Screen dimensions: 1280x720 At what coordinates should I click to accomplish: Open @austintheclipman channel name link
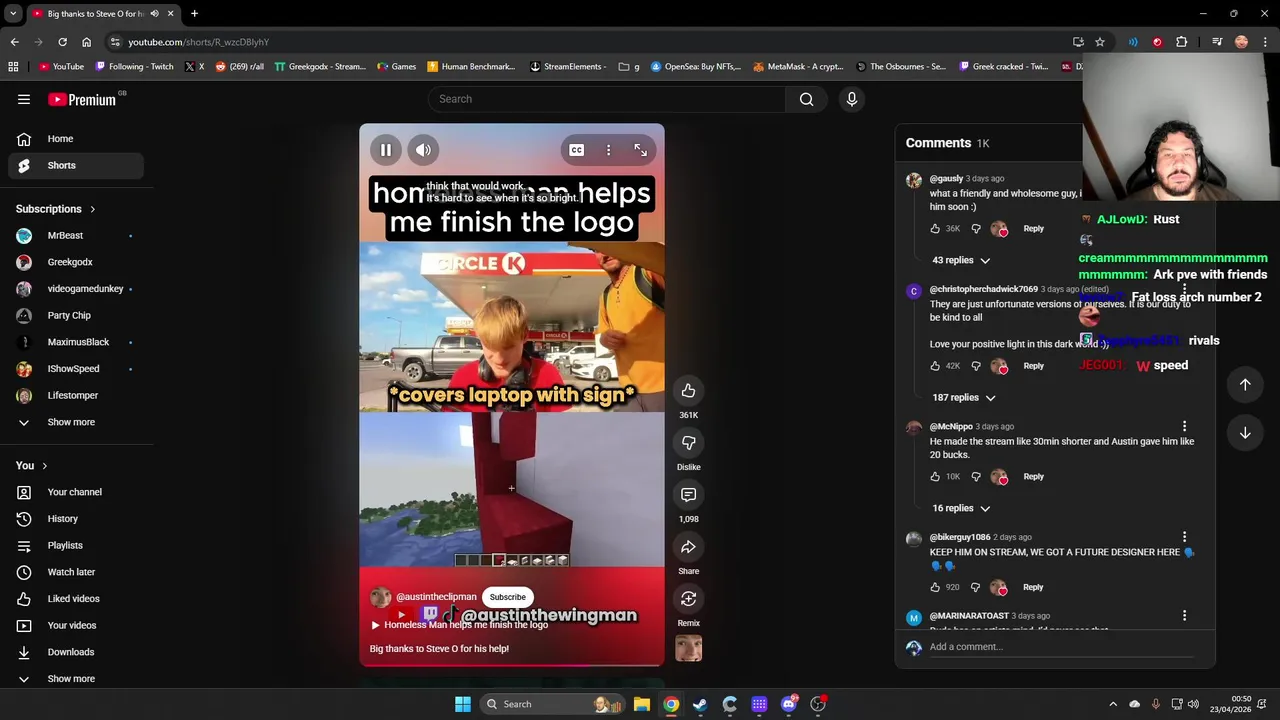click(x=436, y=597)
